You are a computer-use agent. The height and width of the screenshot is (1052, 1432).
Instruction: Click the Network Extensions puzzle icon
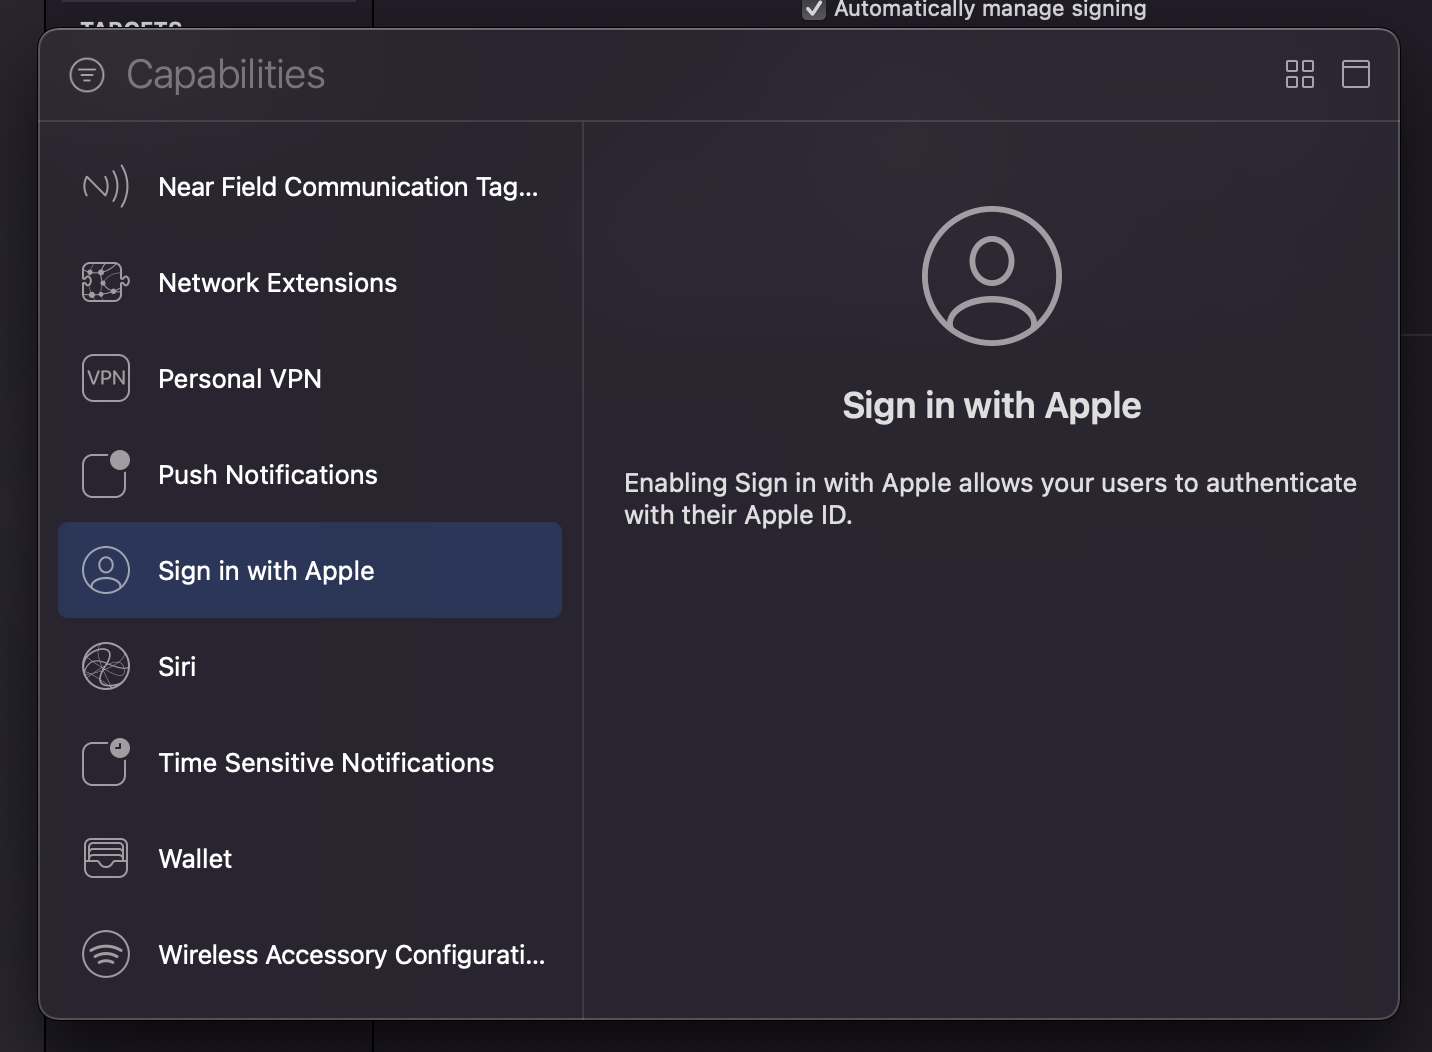[105, 283]
